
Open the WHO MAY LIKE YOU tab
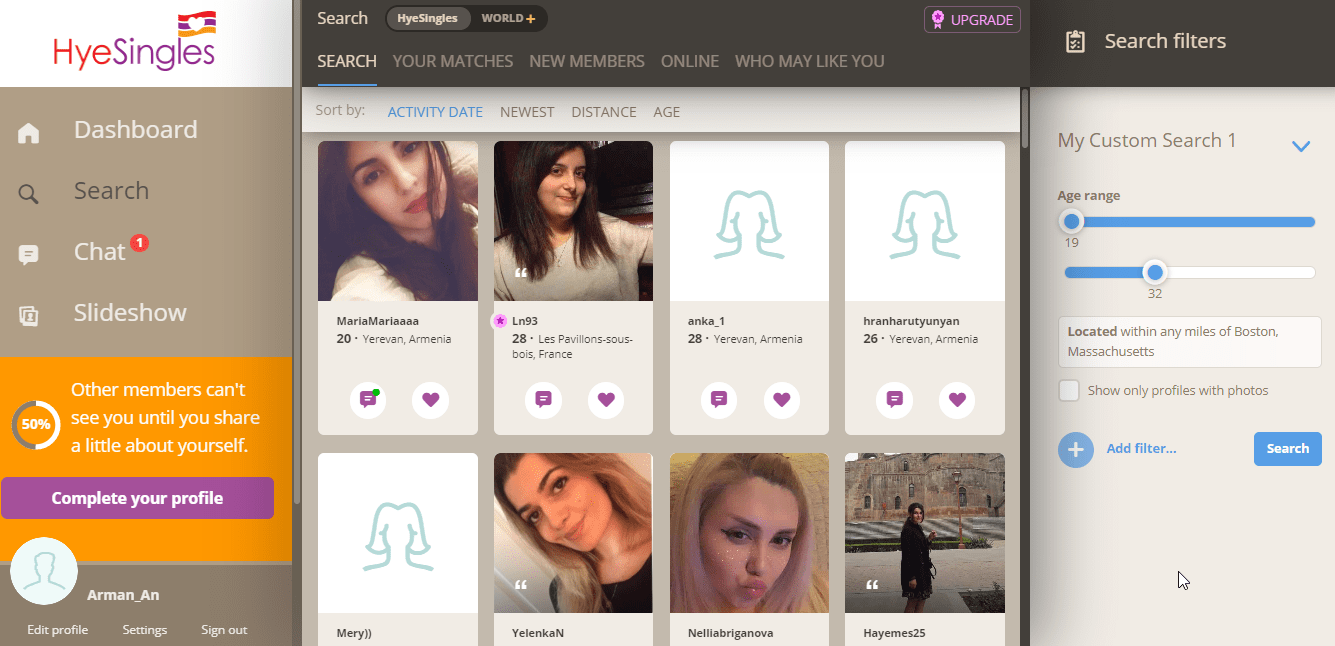point(810,61)
